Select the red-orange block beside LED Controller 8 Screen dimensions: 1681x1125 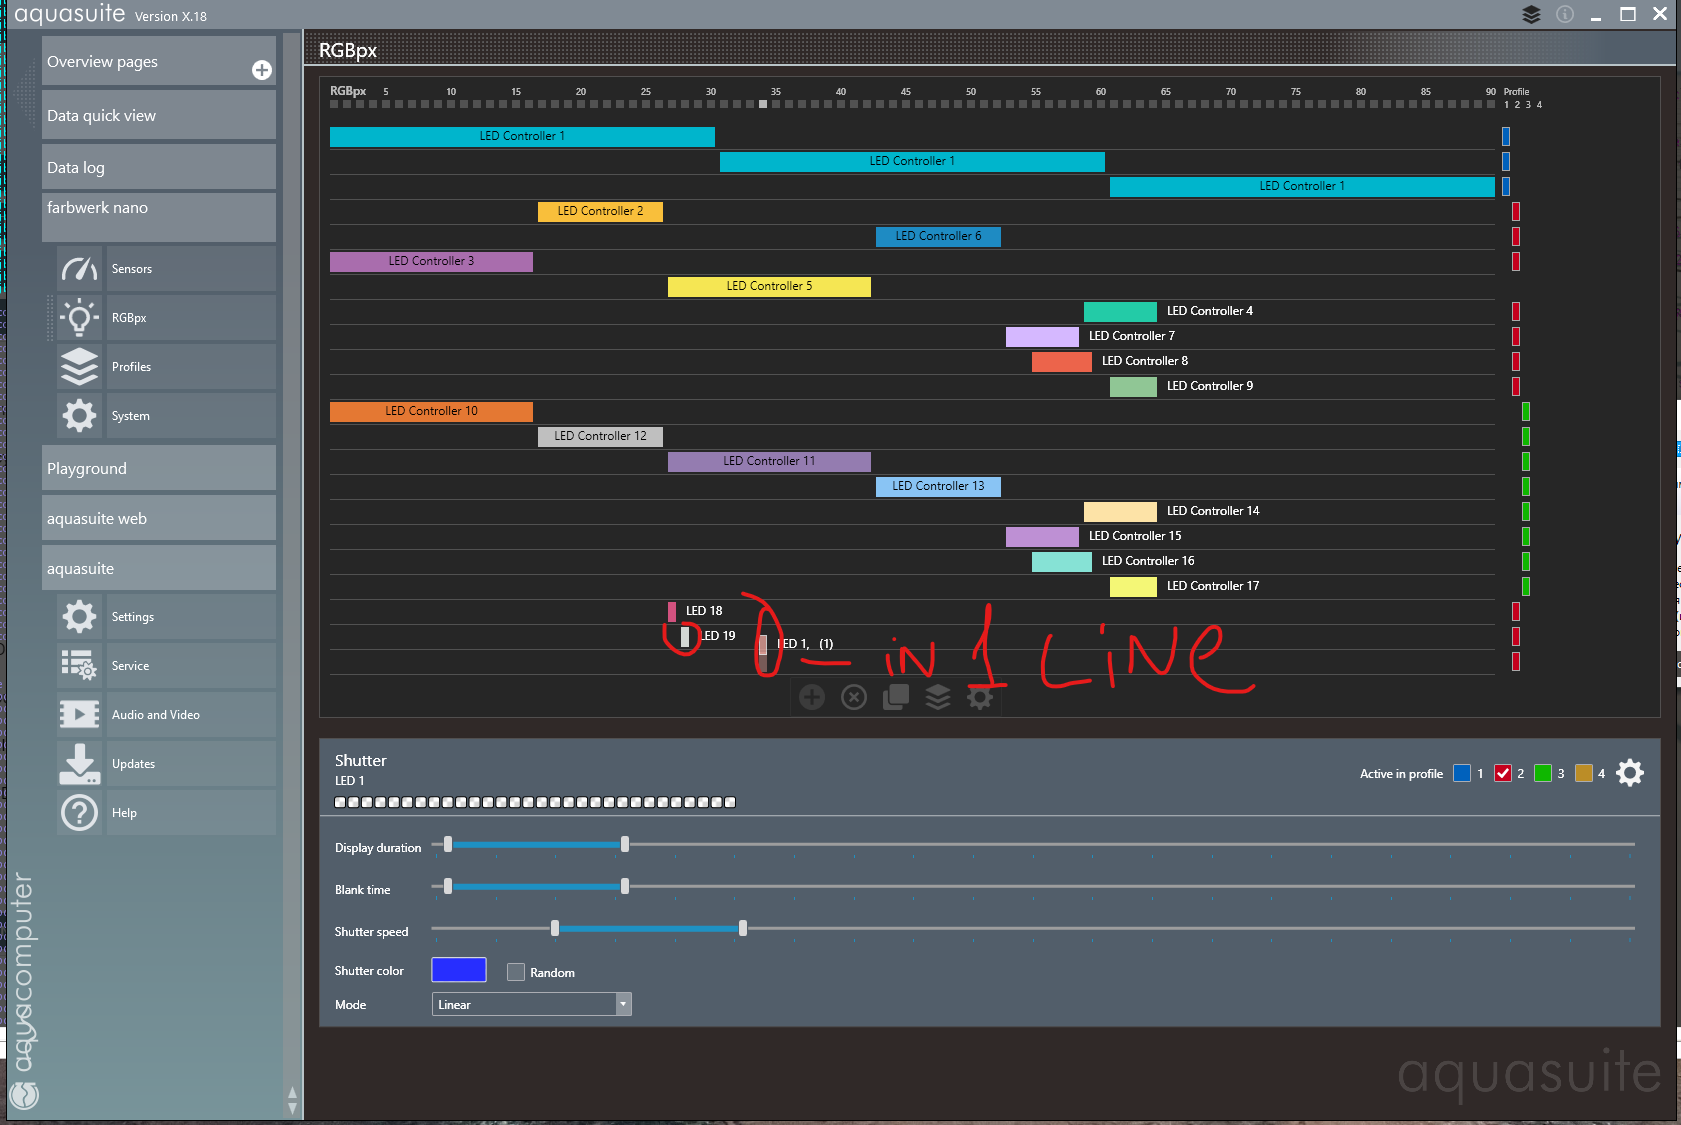(x=1062, y=361)
